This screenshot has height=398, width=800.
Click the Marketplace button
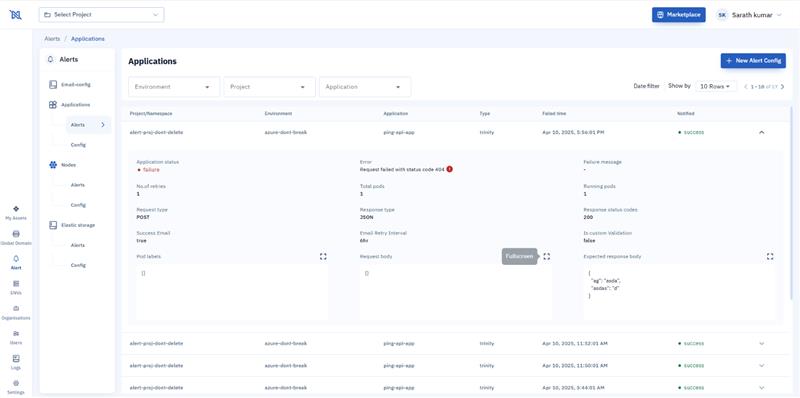point(679,15)
